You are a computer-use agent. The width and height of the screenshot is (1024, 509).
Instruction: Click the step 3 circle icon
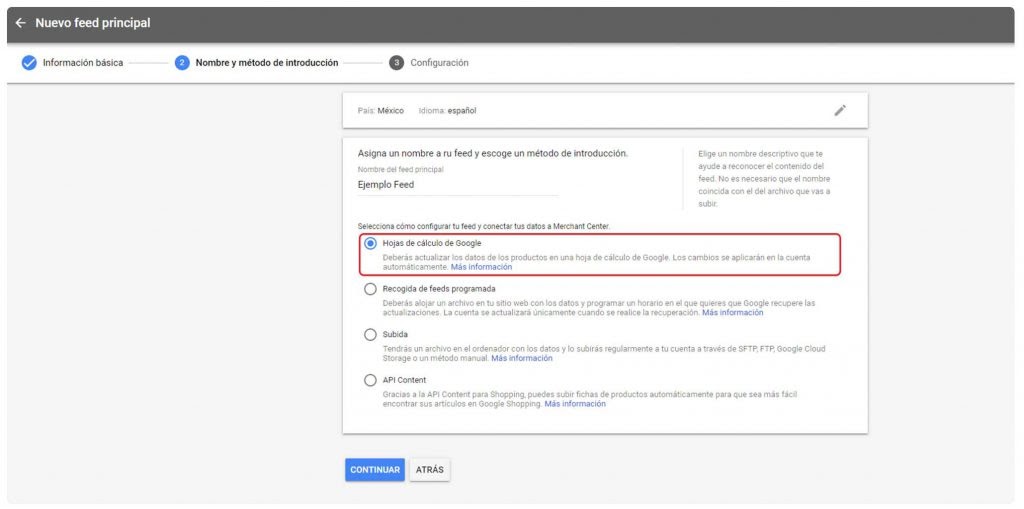pyautogui.click(x=396, y=63)
